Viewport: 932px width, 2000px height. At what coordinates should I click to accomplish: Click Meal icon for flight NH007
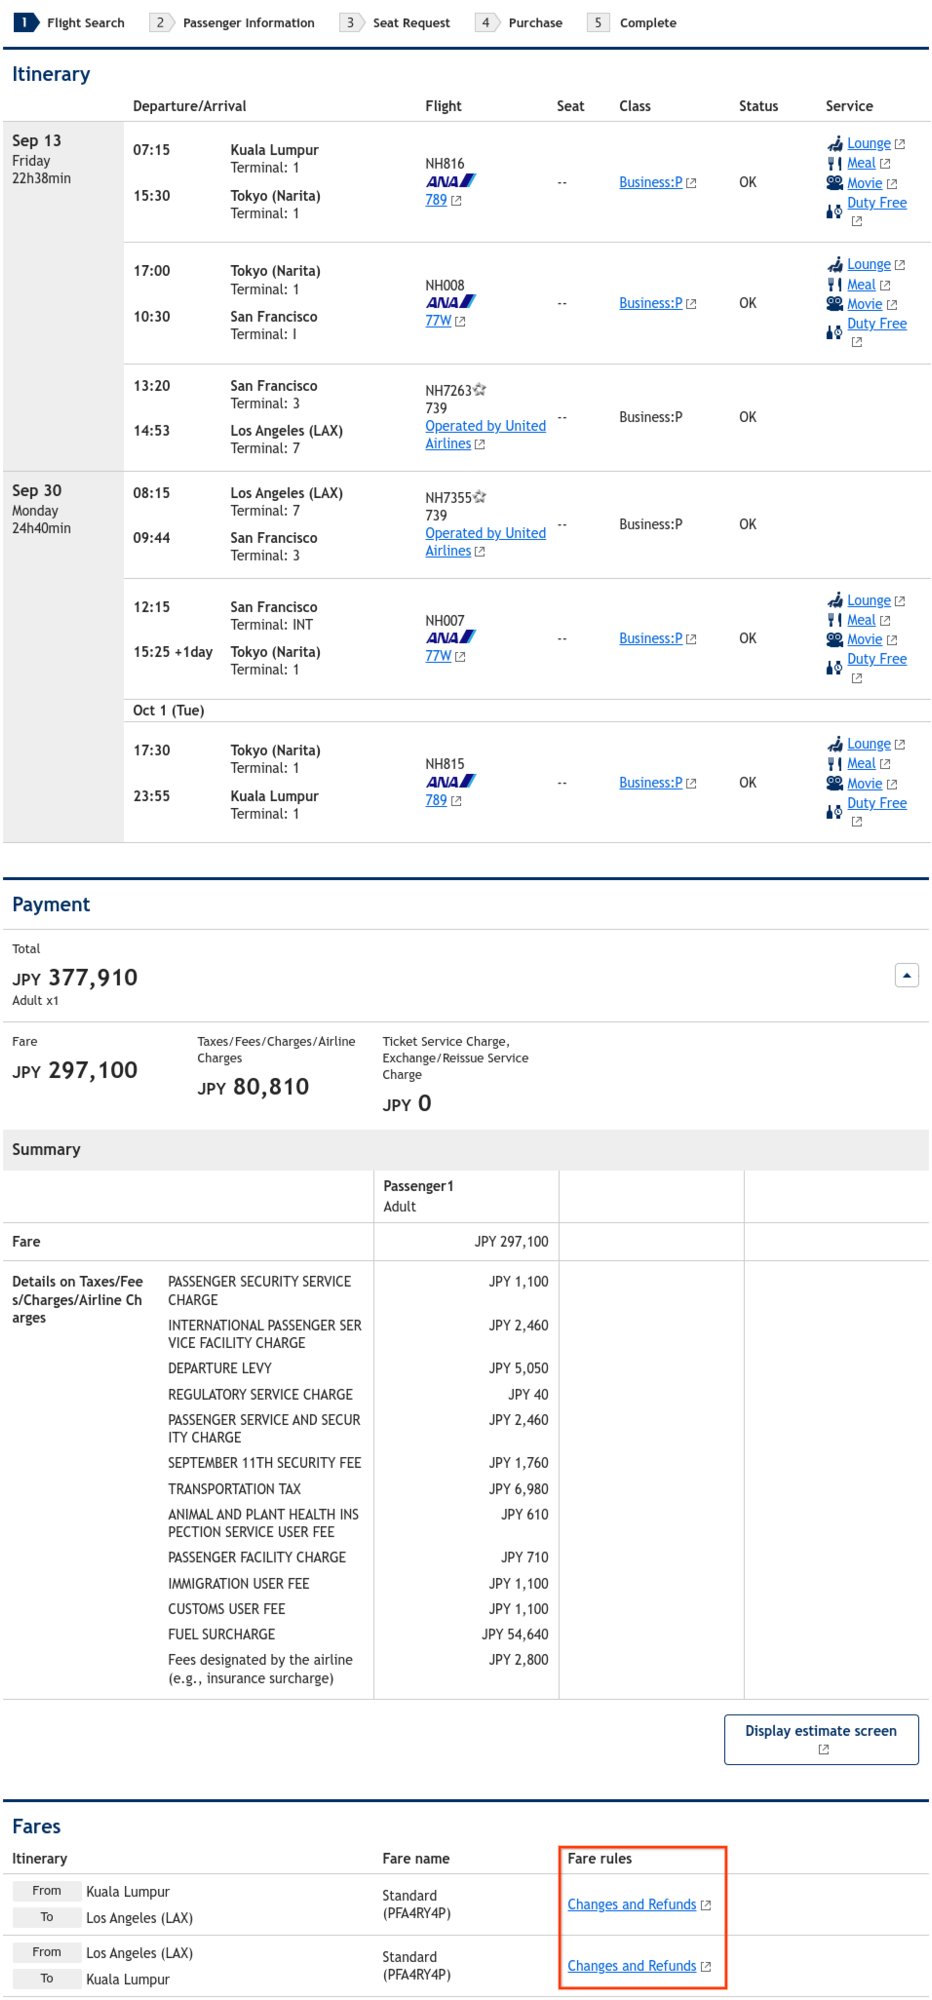pyautogui.click(x=834, y=621)
